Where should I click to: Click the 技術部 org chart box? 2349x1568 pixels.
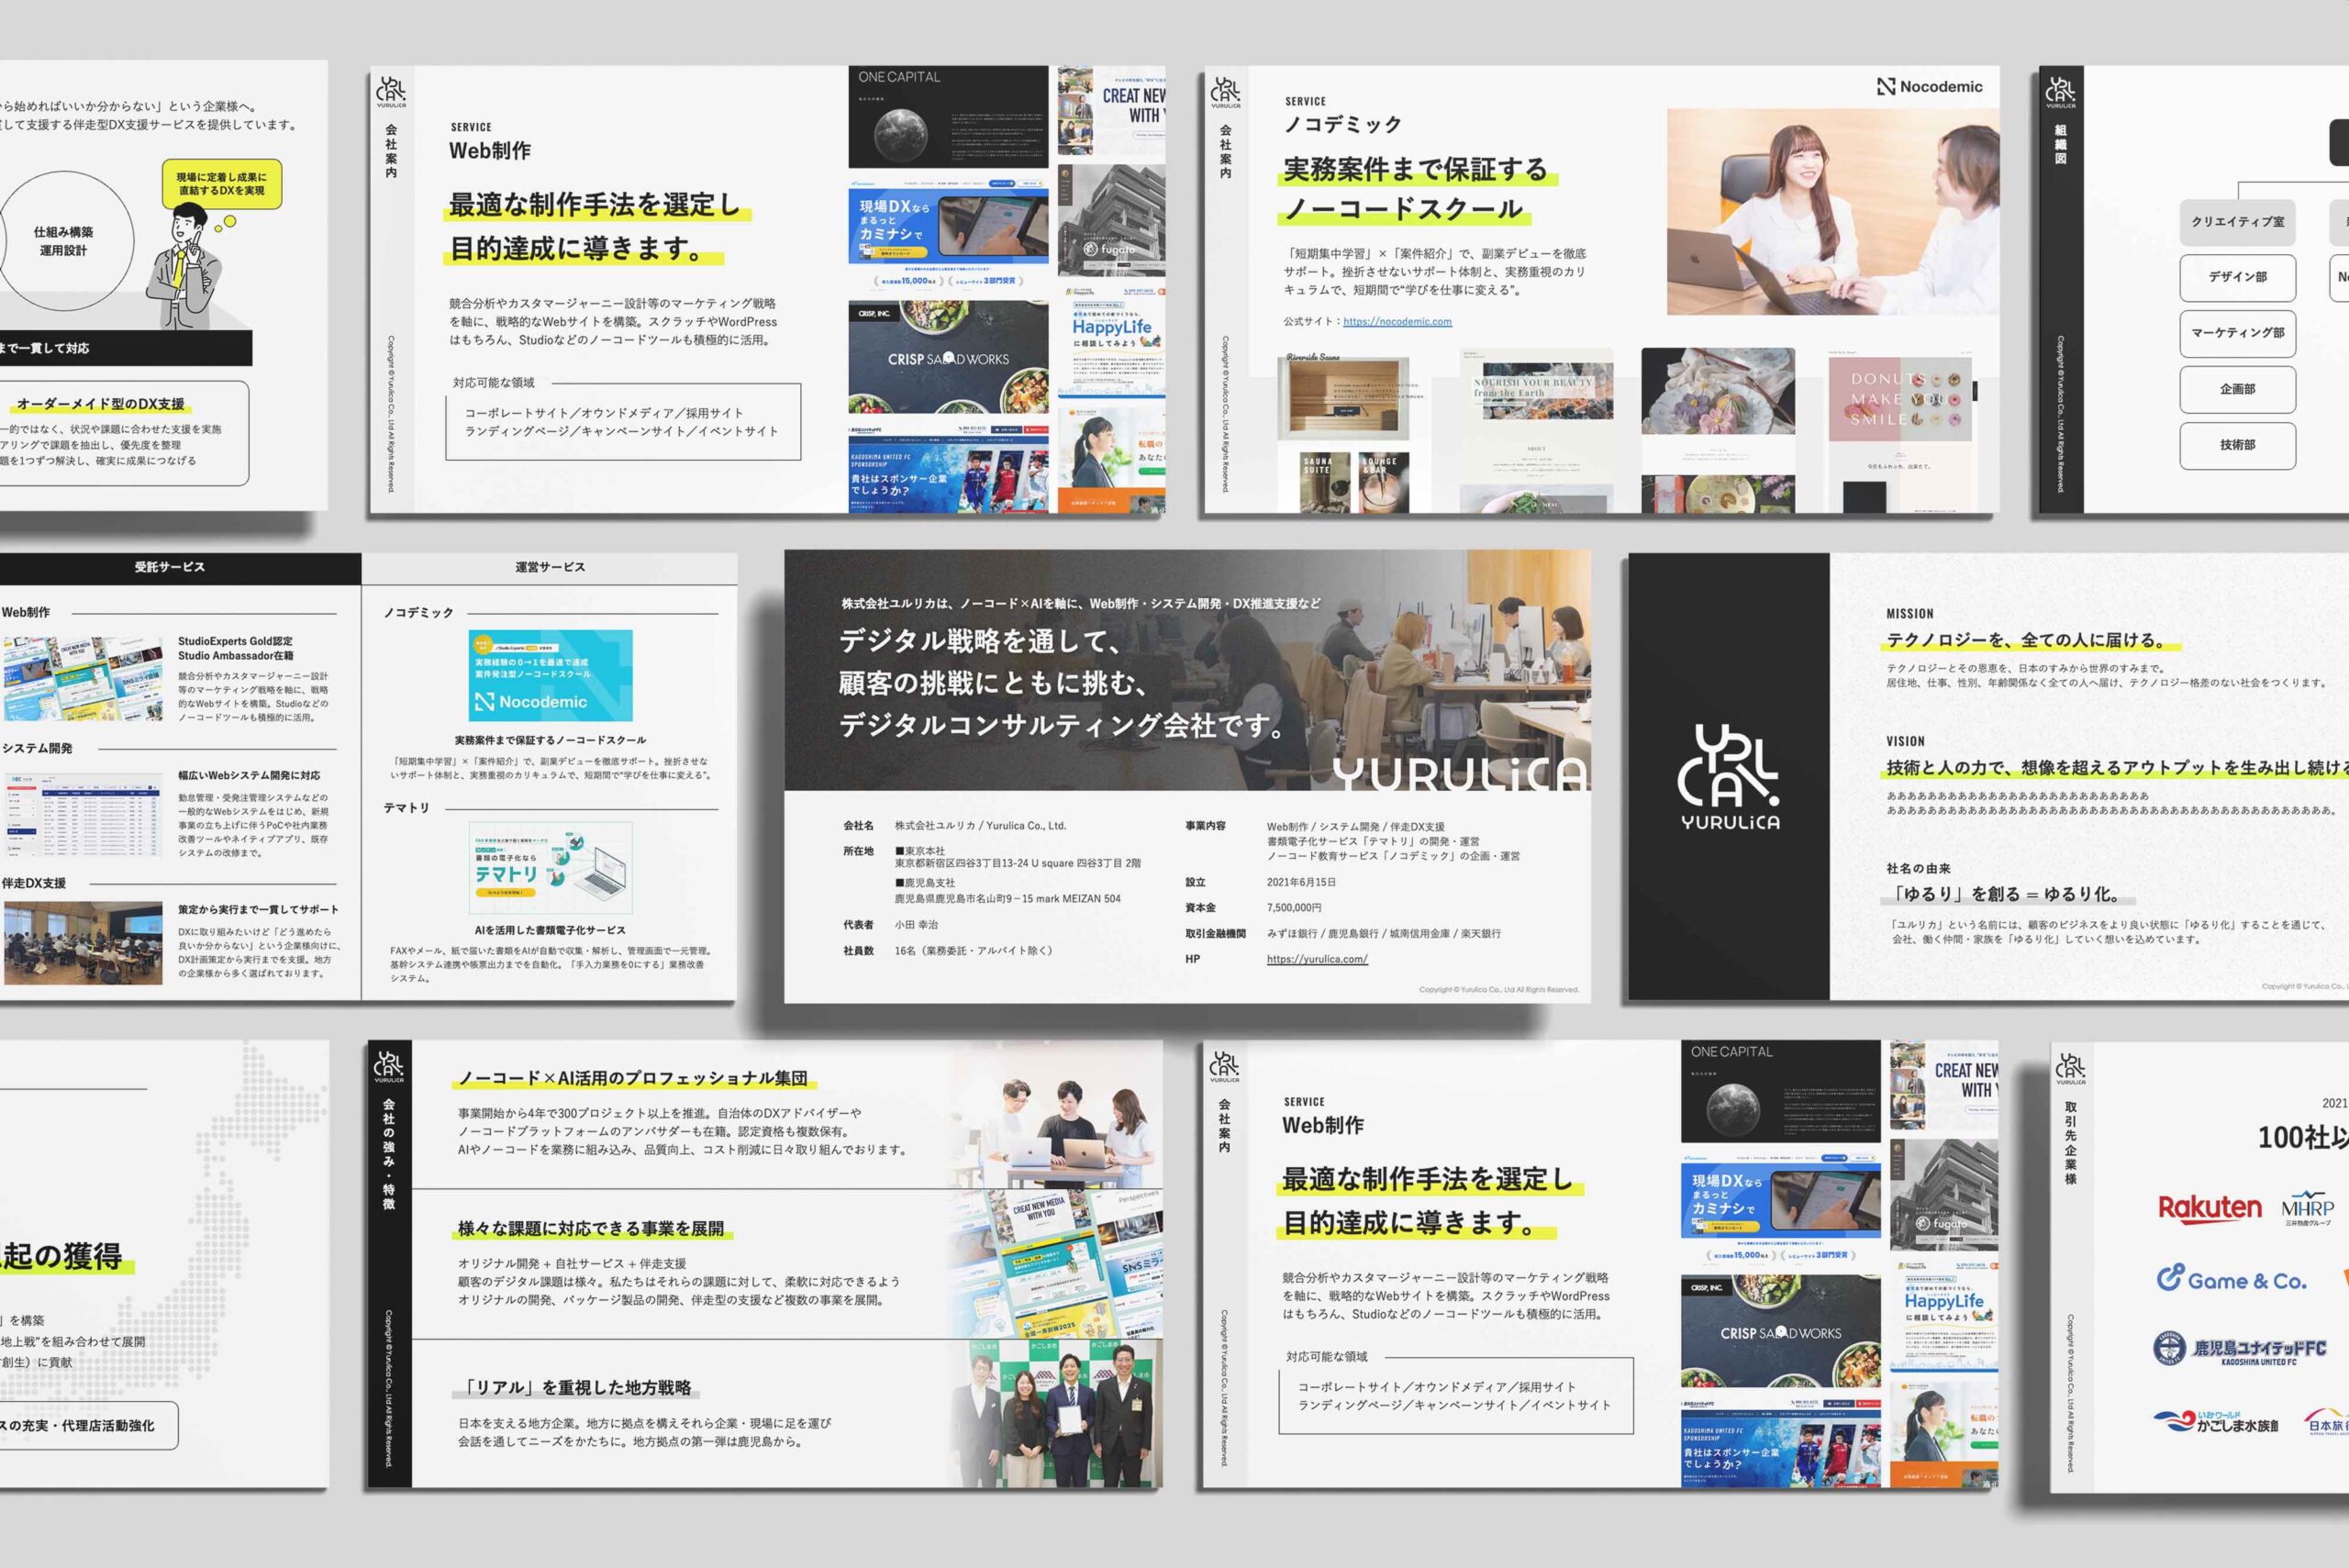click(2237, 445)
